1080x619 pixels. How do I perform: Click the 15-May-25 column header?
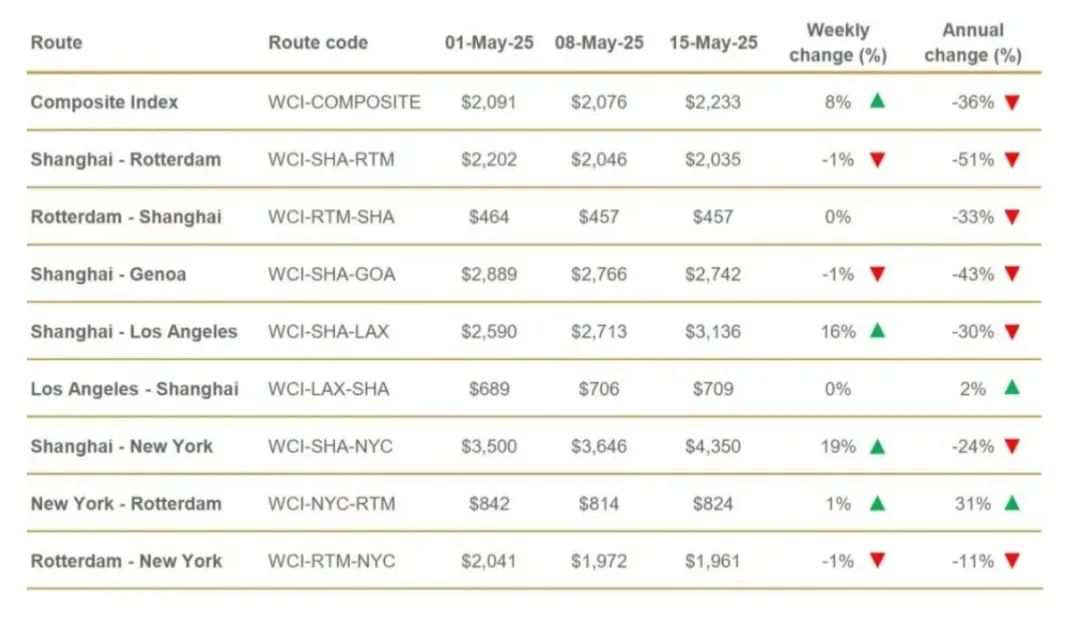click(x=713, y=43)
